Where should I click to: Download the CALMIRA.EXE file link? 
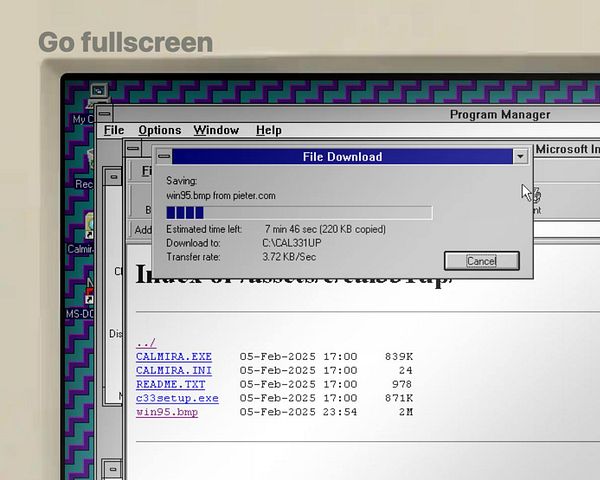[x=174, y=356]
